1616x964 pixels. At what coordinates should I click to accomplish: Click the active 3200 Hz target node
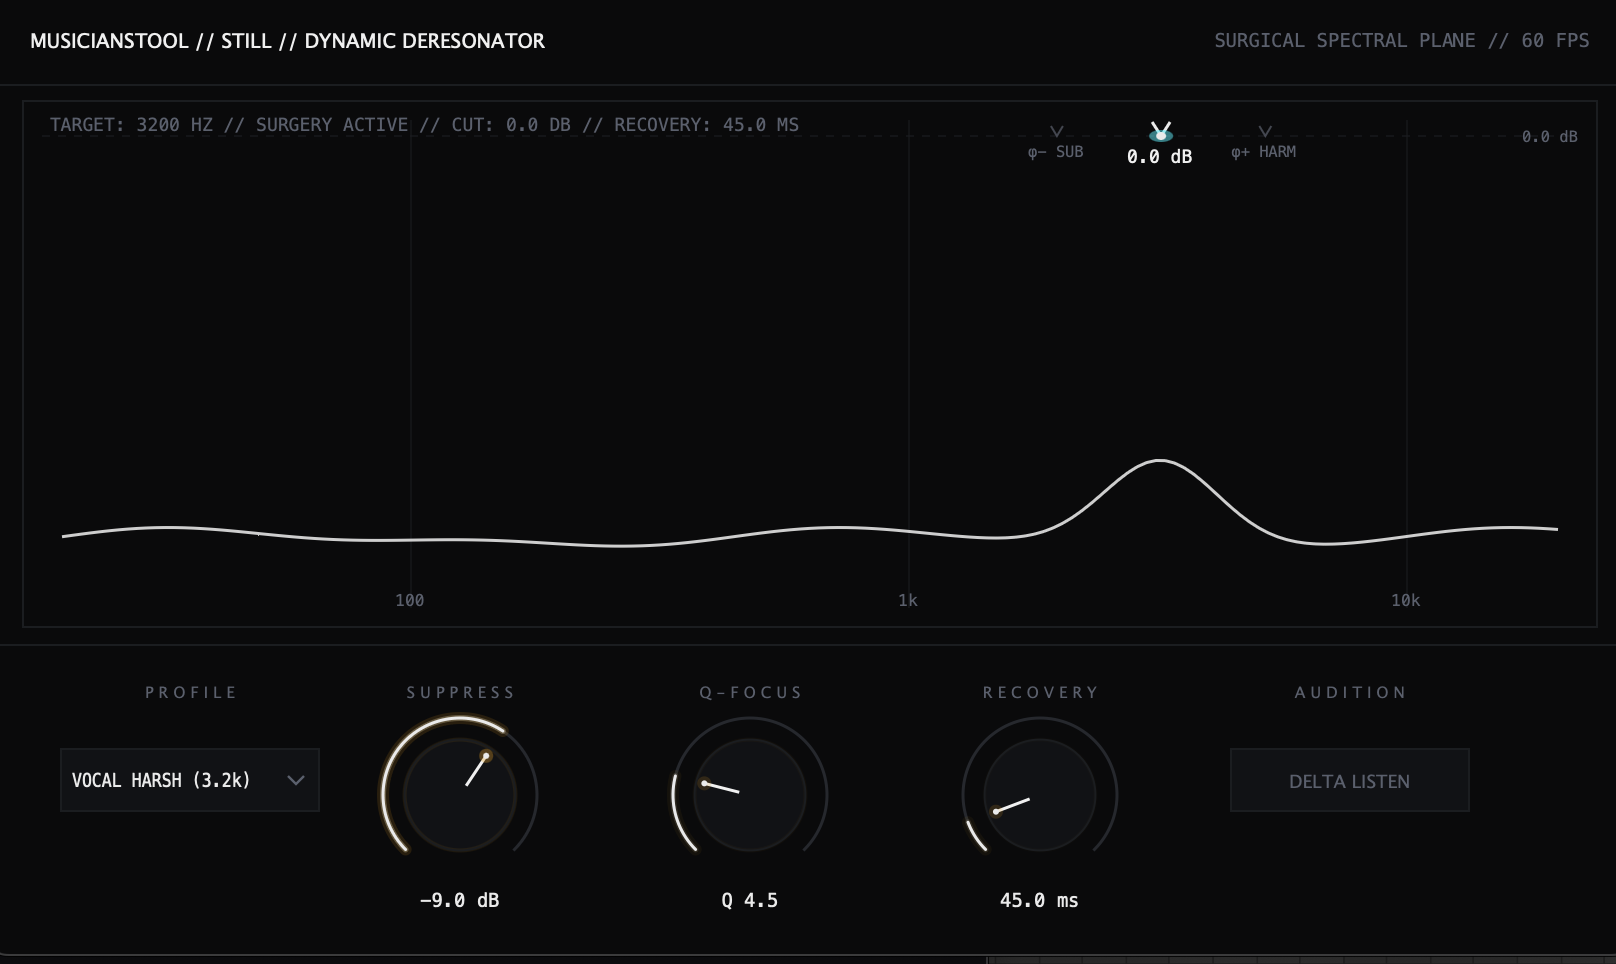tap(1160, 132)
